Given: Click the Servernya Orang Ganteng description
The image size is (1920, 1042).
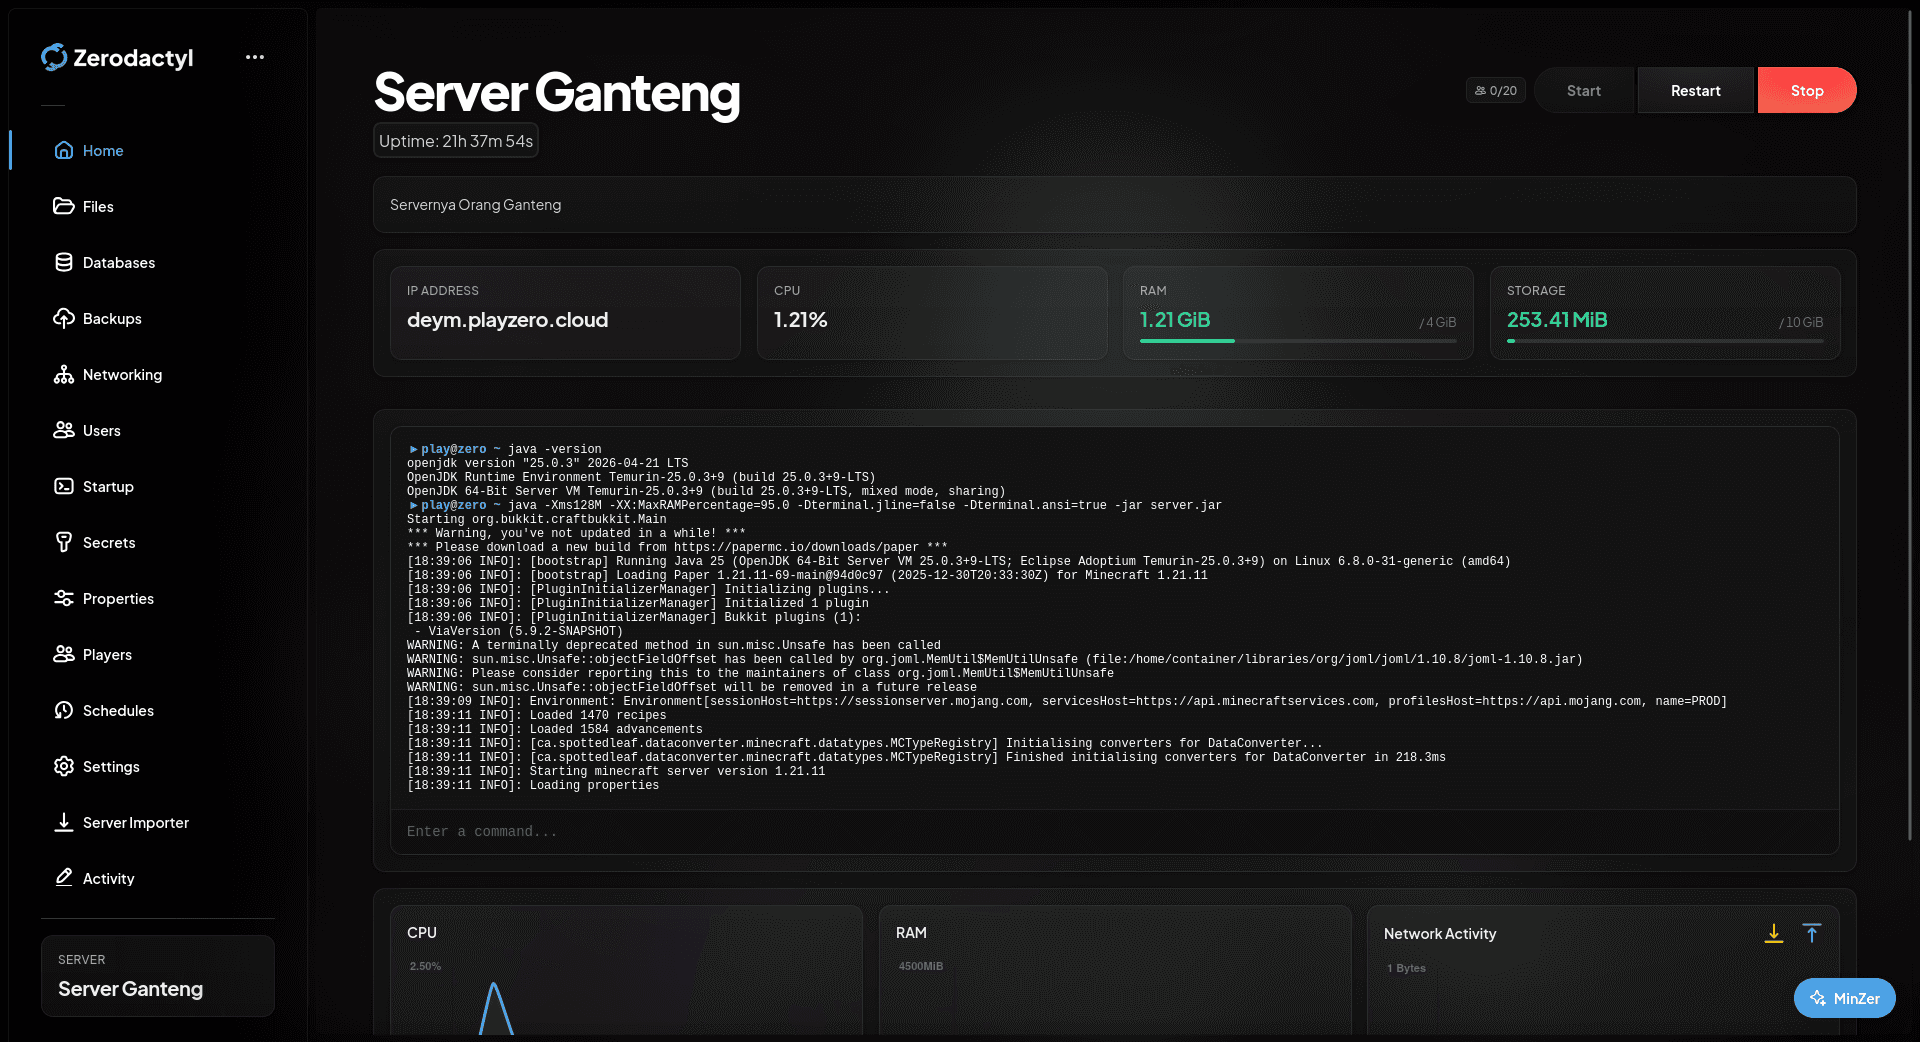Looking at the screenshot, I should pyautogui.click(x=475, y=205).
